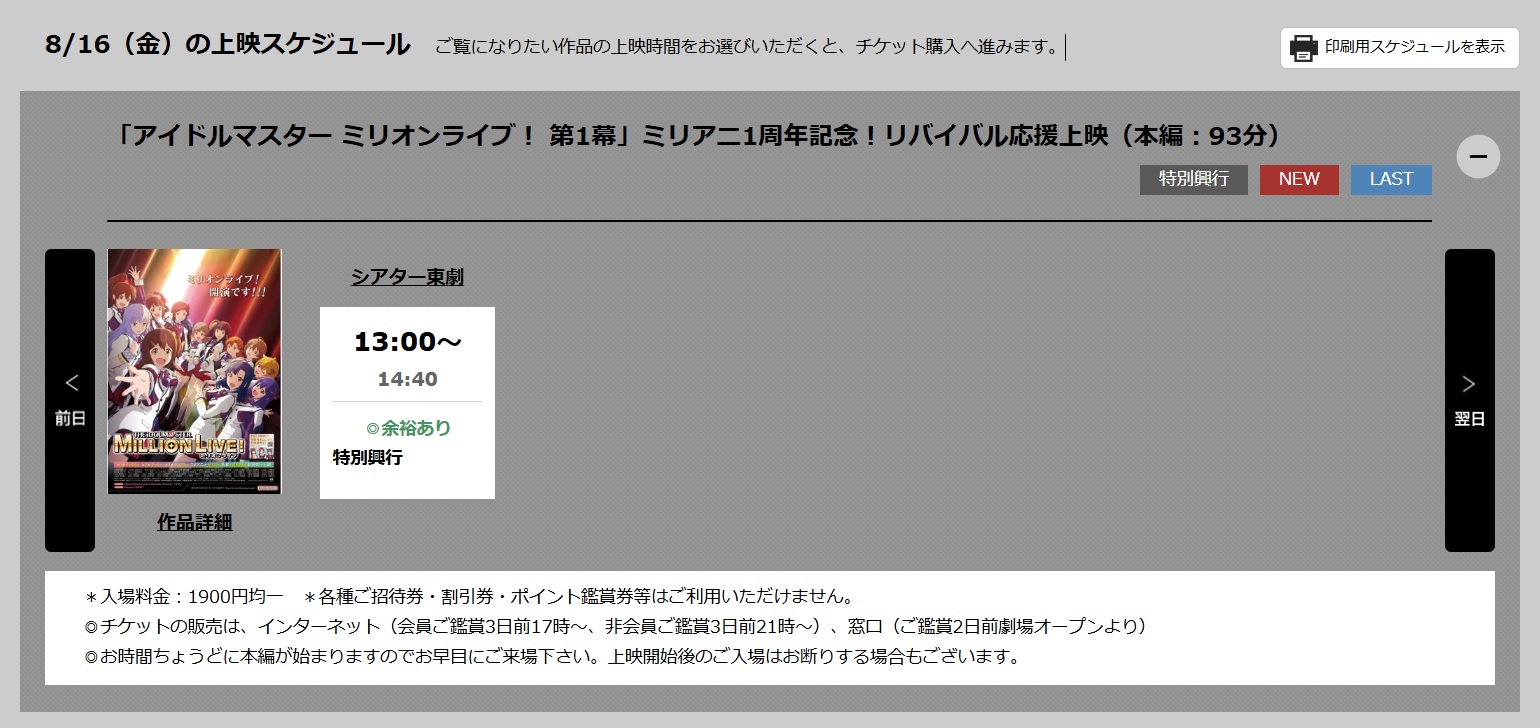The image size is (1540, 728).
Task: Click the ◎余裕あり availability text
Action: (408, 428)
